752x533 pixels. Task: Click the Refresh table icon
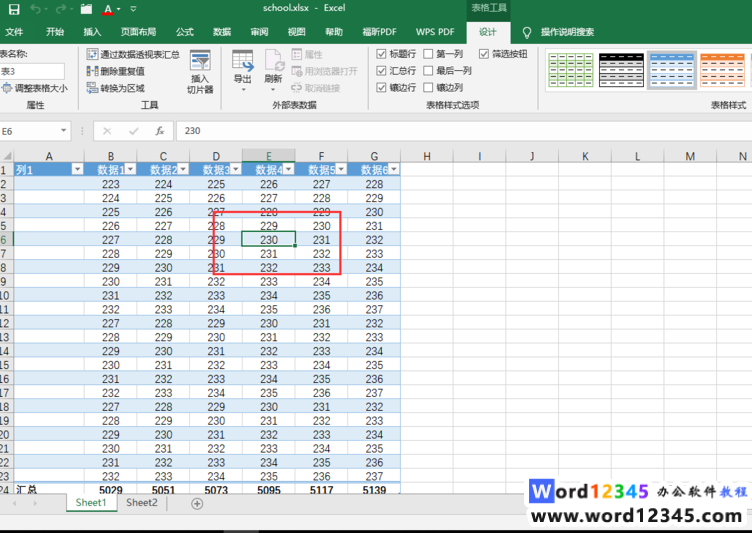coord(273,65)
